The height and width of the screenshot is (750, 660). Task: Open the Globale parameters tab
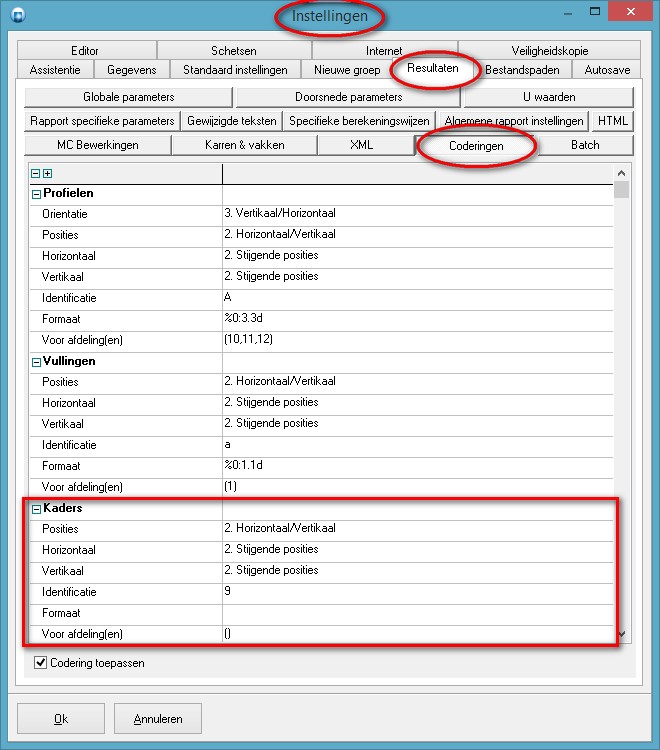(x=128, y=97)
